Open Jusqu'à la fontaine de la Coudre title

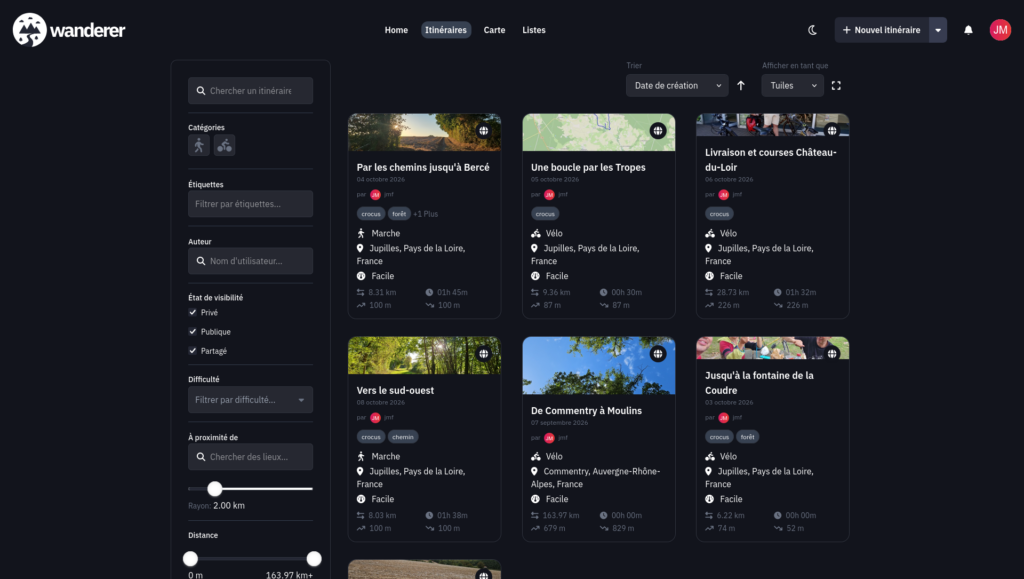(x=759, y=383)
